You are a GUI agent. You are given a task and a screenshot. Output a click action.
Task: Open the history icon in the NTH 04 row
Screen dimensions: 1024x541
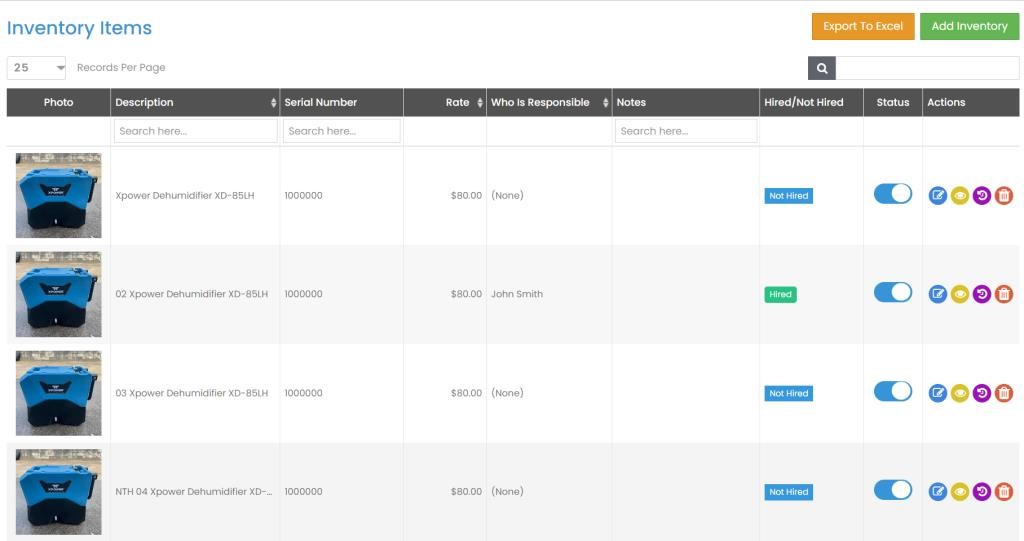click(x=982, y=491)
